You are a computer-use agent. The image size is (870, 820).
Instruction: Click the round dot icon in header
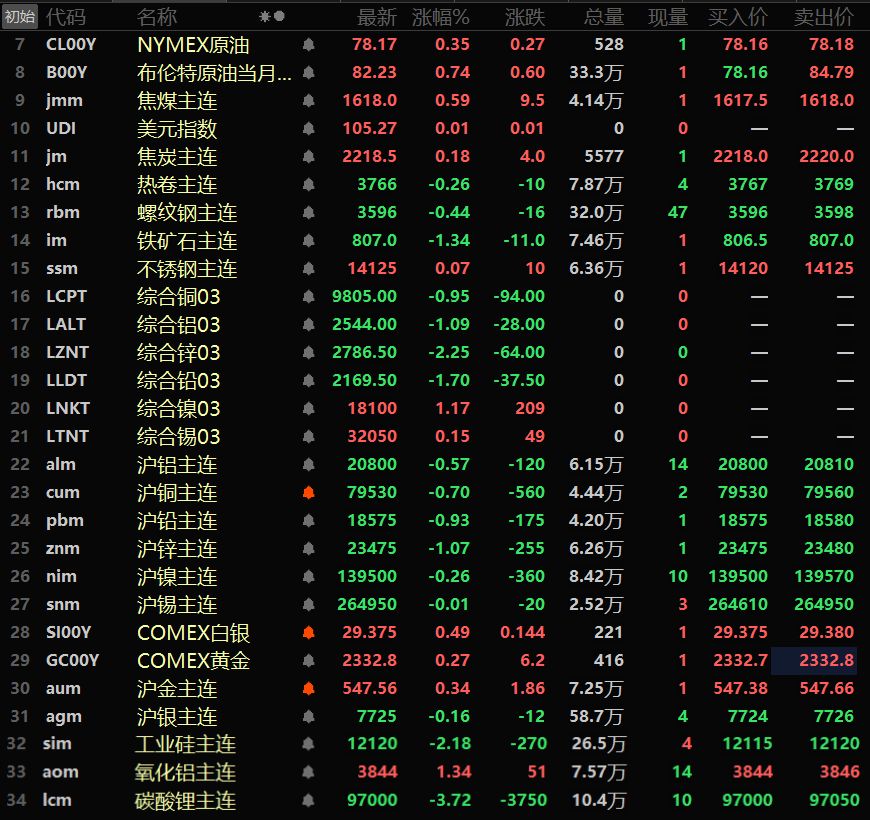click(279, 17)
